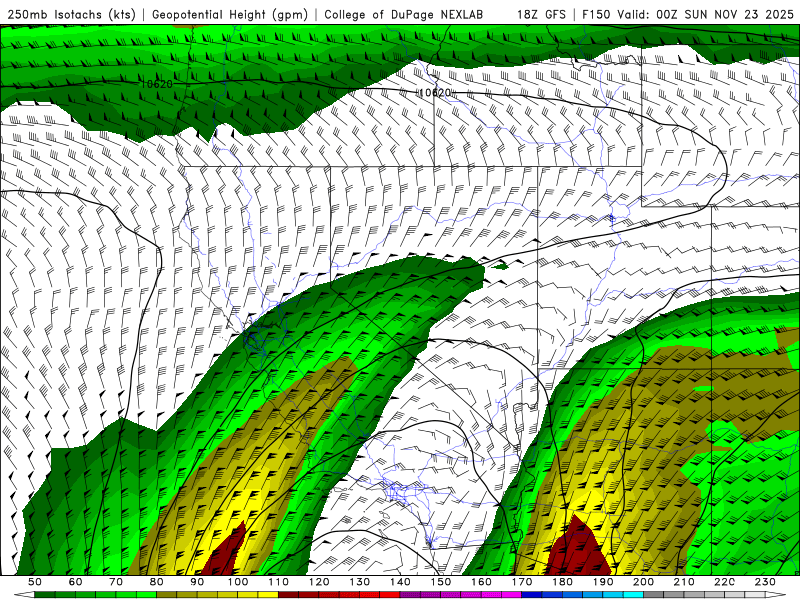Click the color bar label "130"

360,582
